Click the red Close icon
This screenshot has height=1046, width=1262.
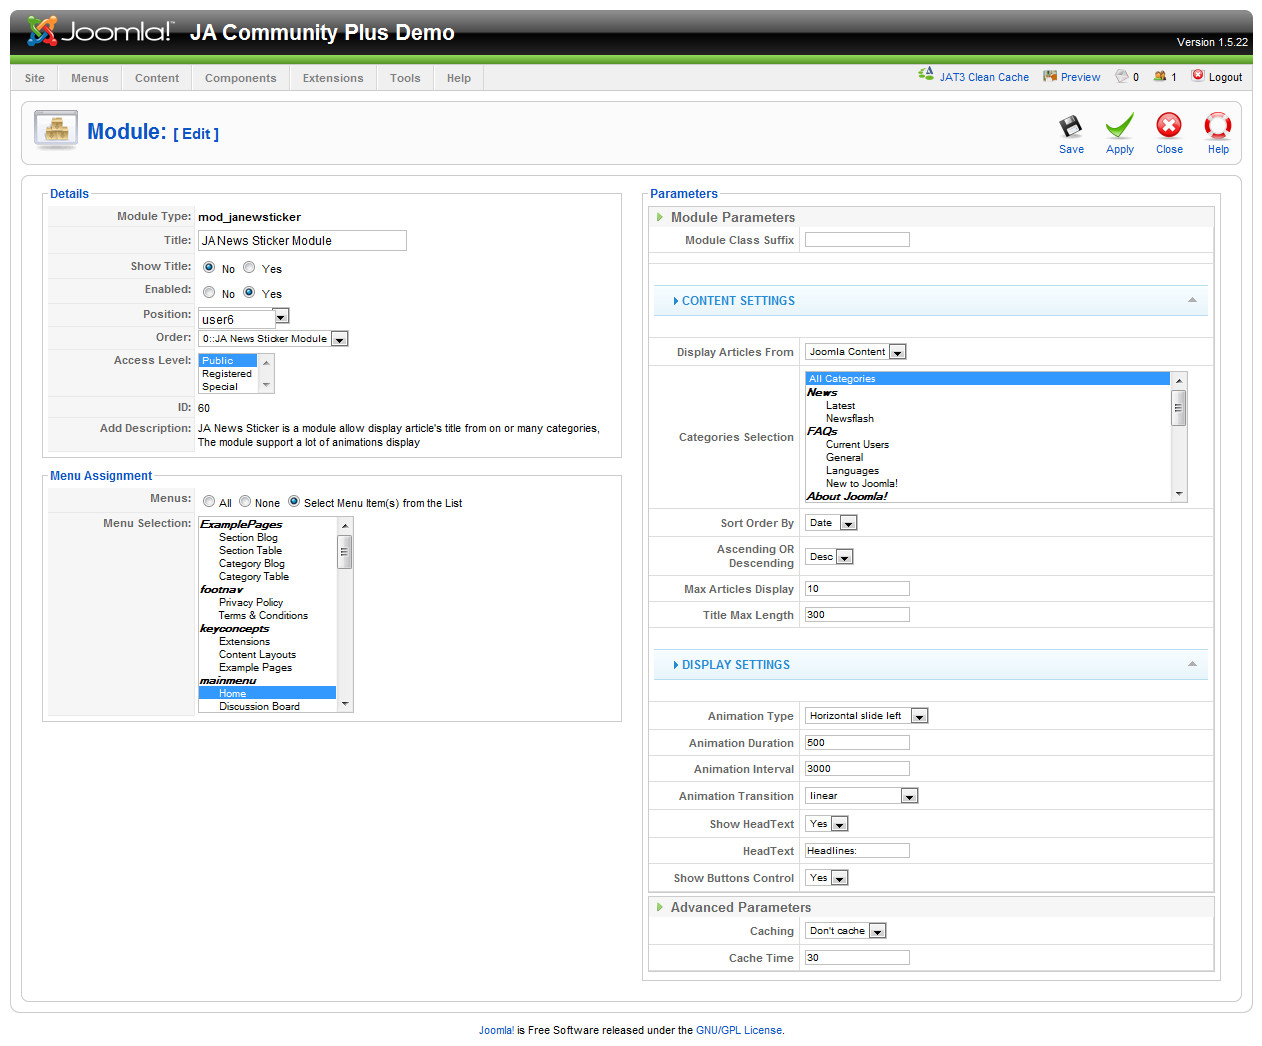pos(1168,126)
